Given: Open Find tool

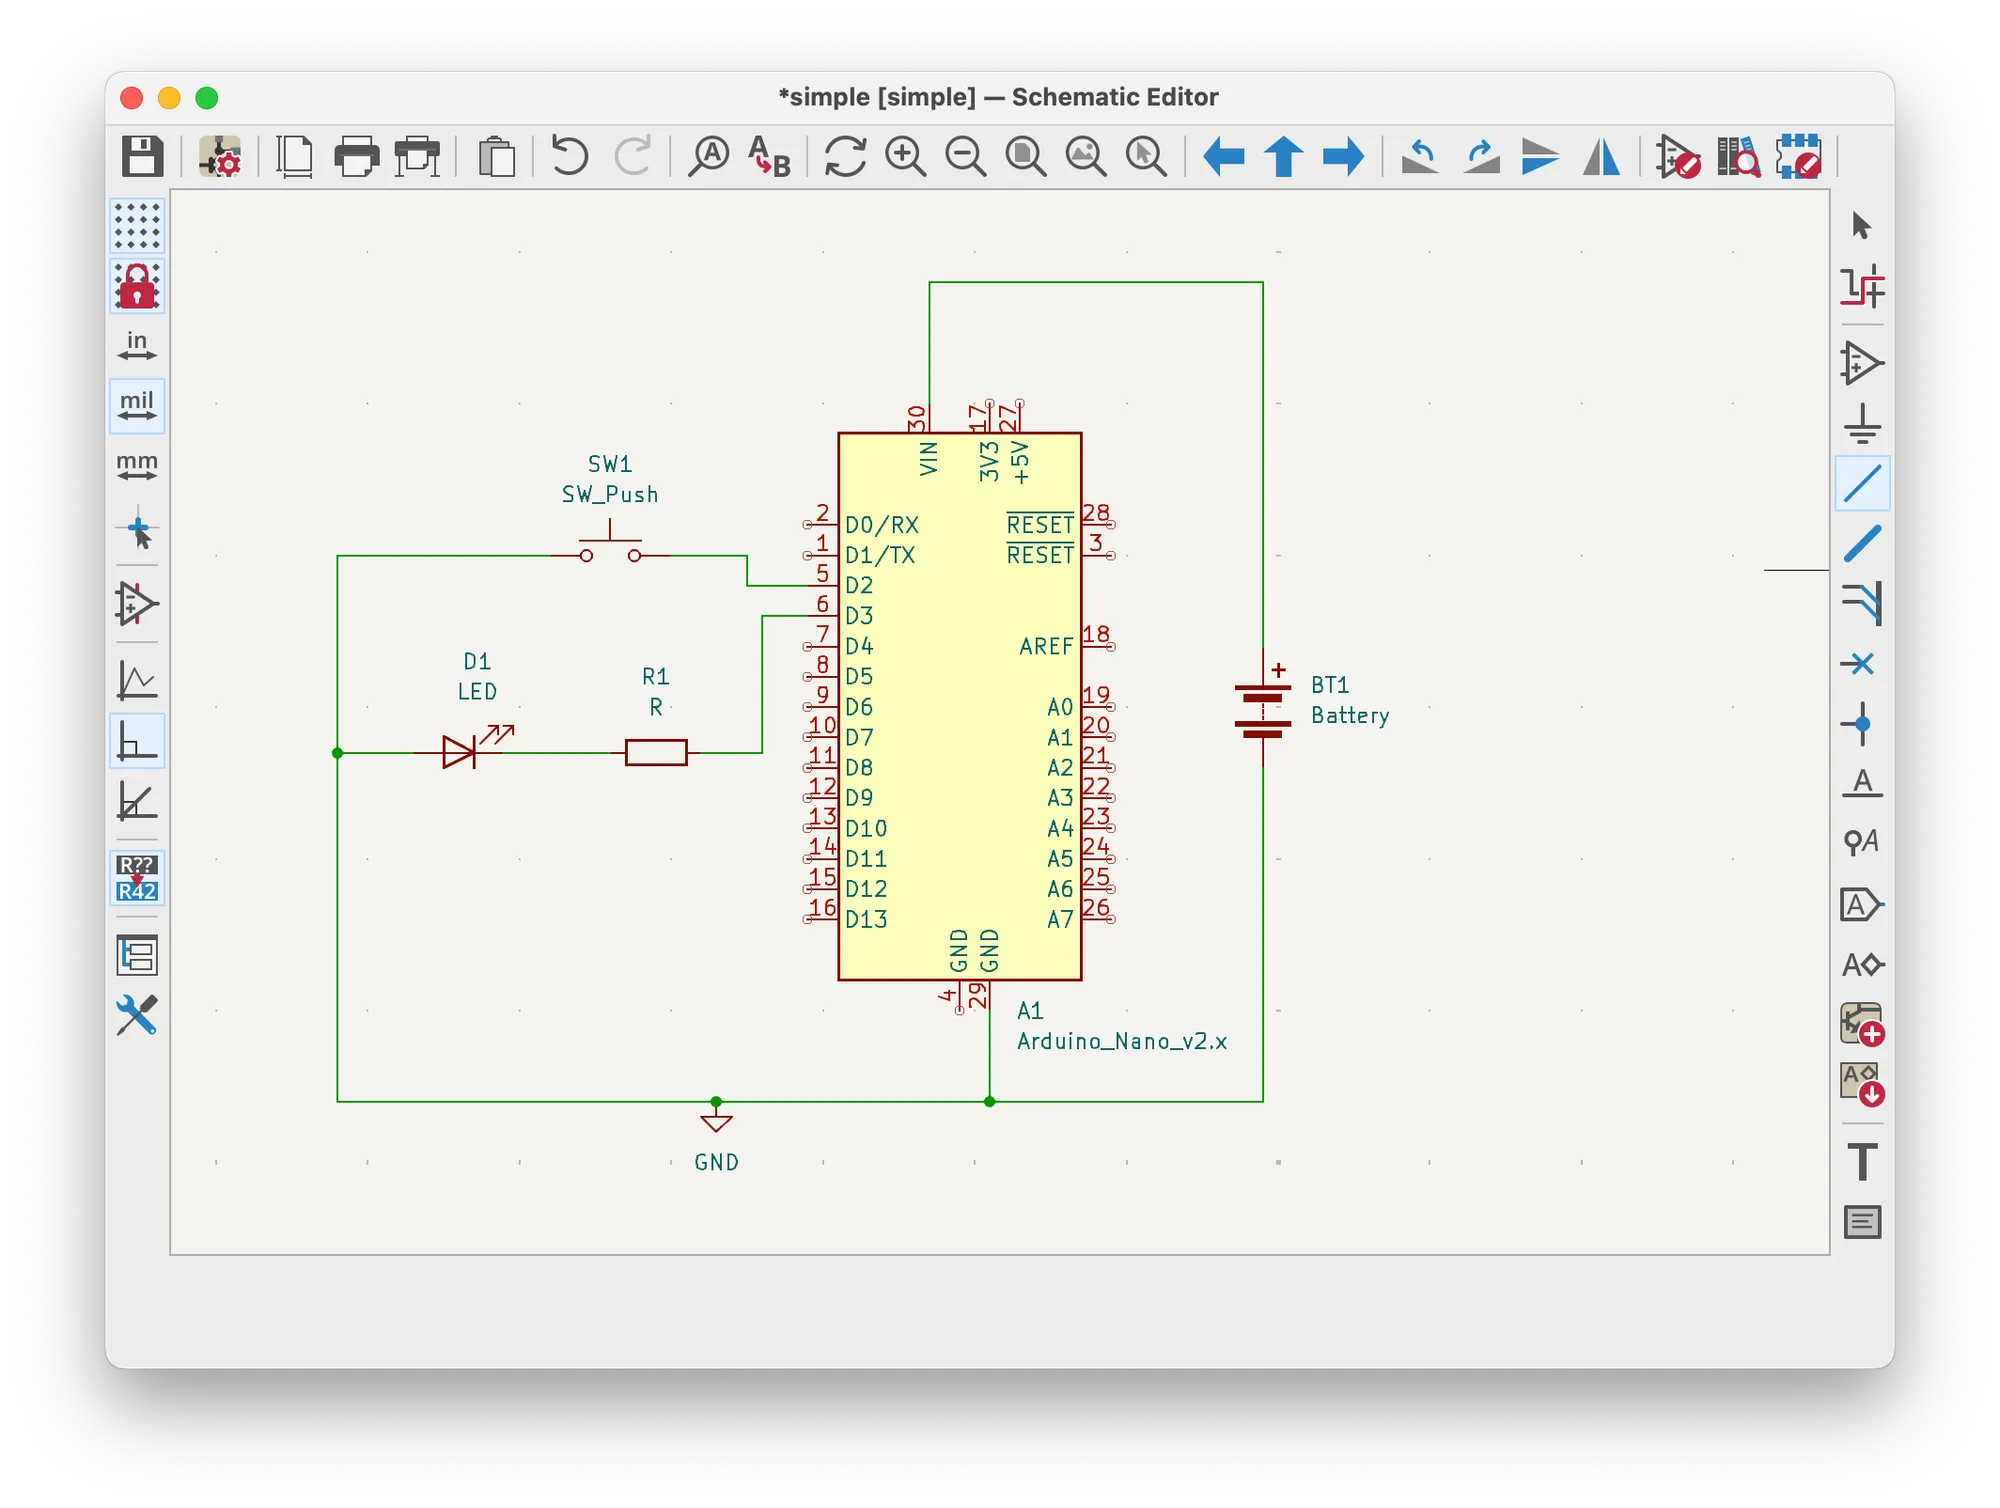Looking at the screenshot, I should click(709, 157).
